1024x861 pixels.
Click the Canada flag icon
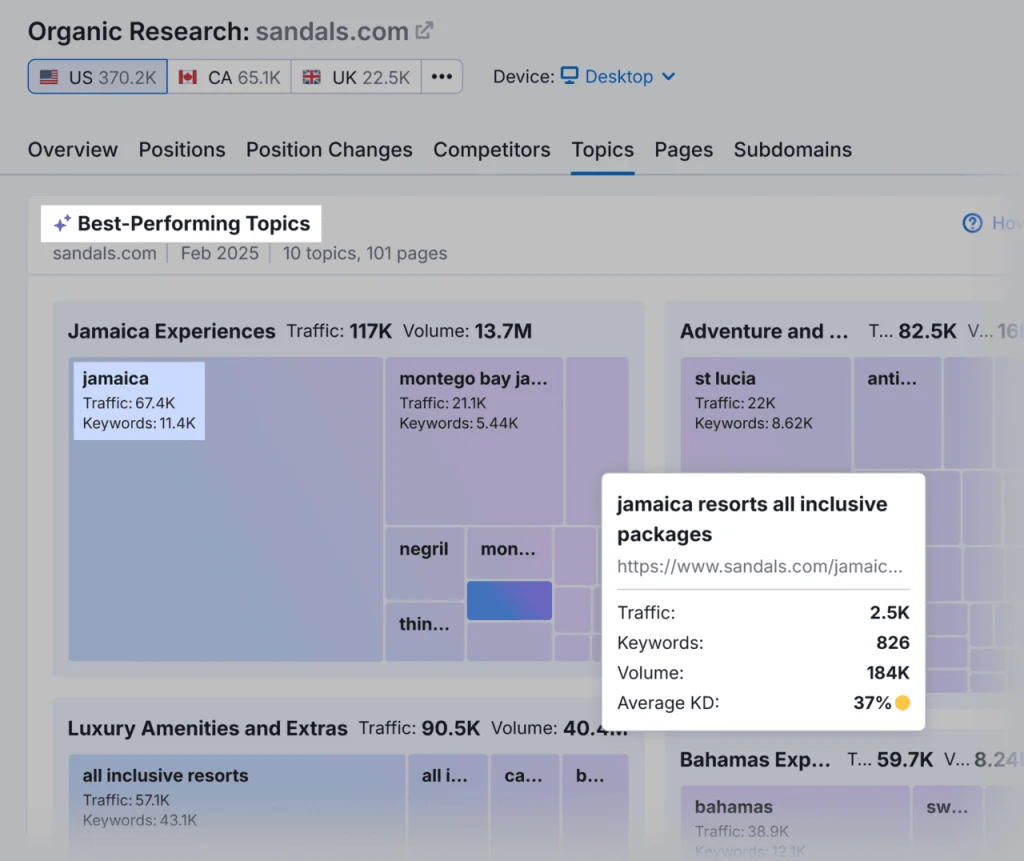[x=187, y=78]
